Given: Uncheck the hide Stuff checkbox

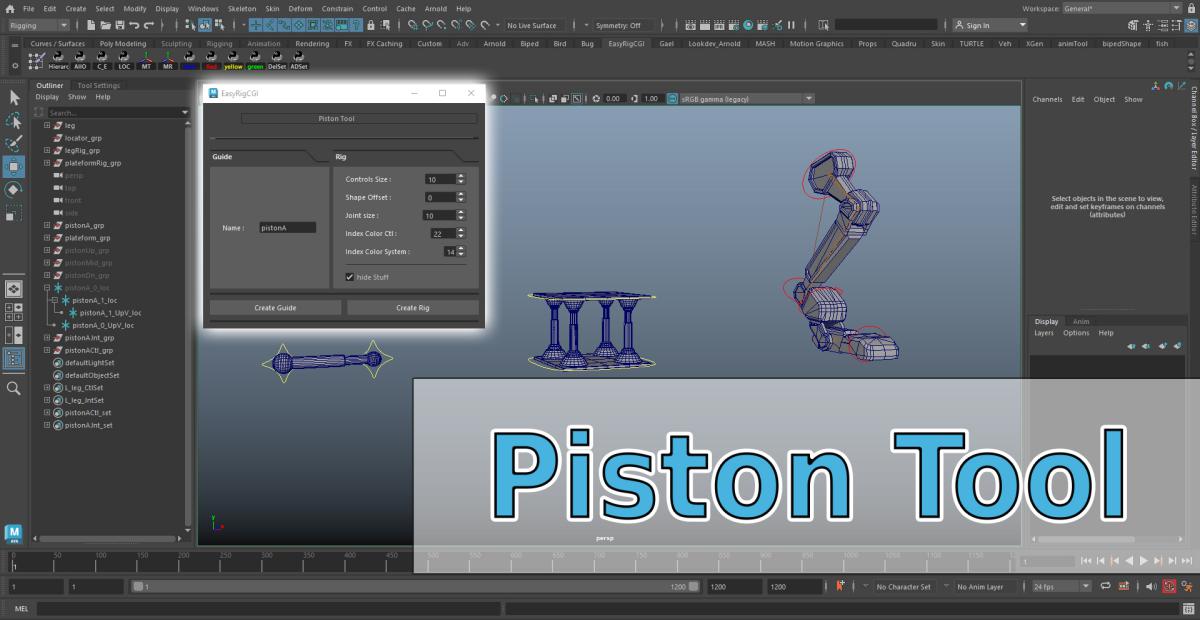Looking at the screenshot, I should coord(350,277).
